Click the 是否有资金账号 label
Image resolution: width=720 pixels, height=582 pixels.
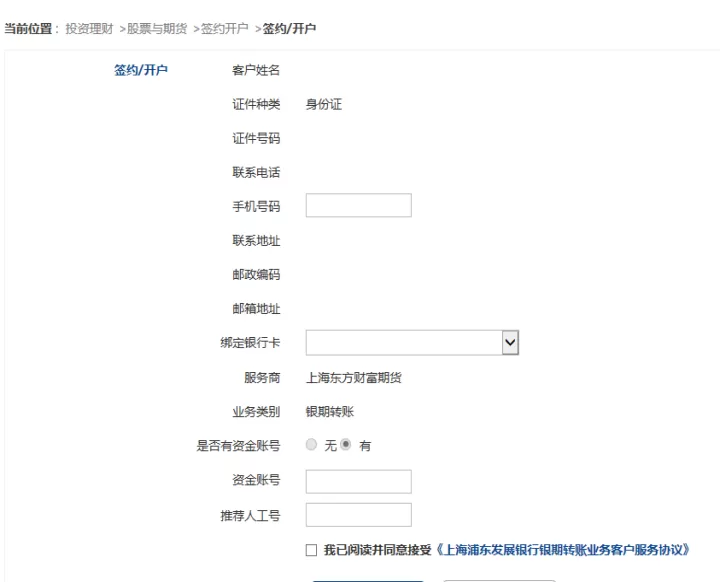(x=238, y=446)
